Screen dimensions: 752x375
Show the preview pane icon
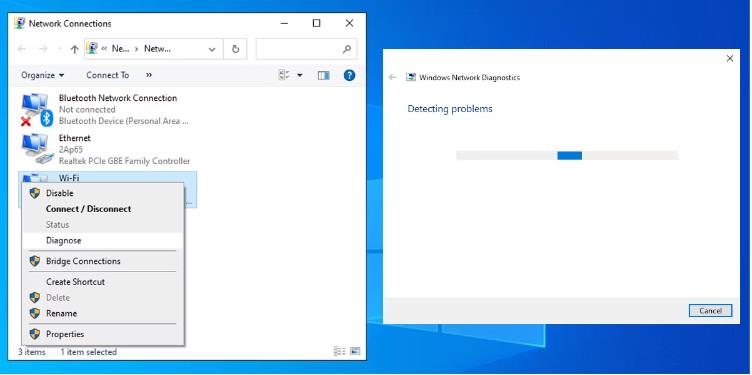click(x=324, y=75)
